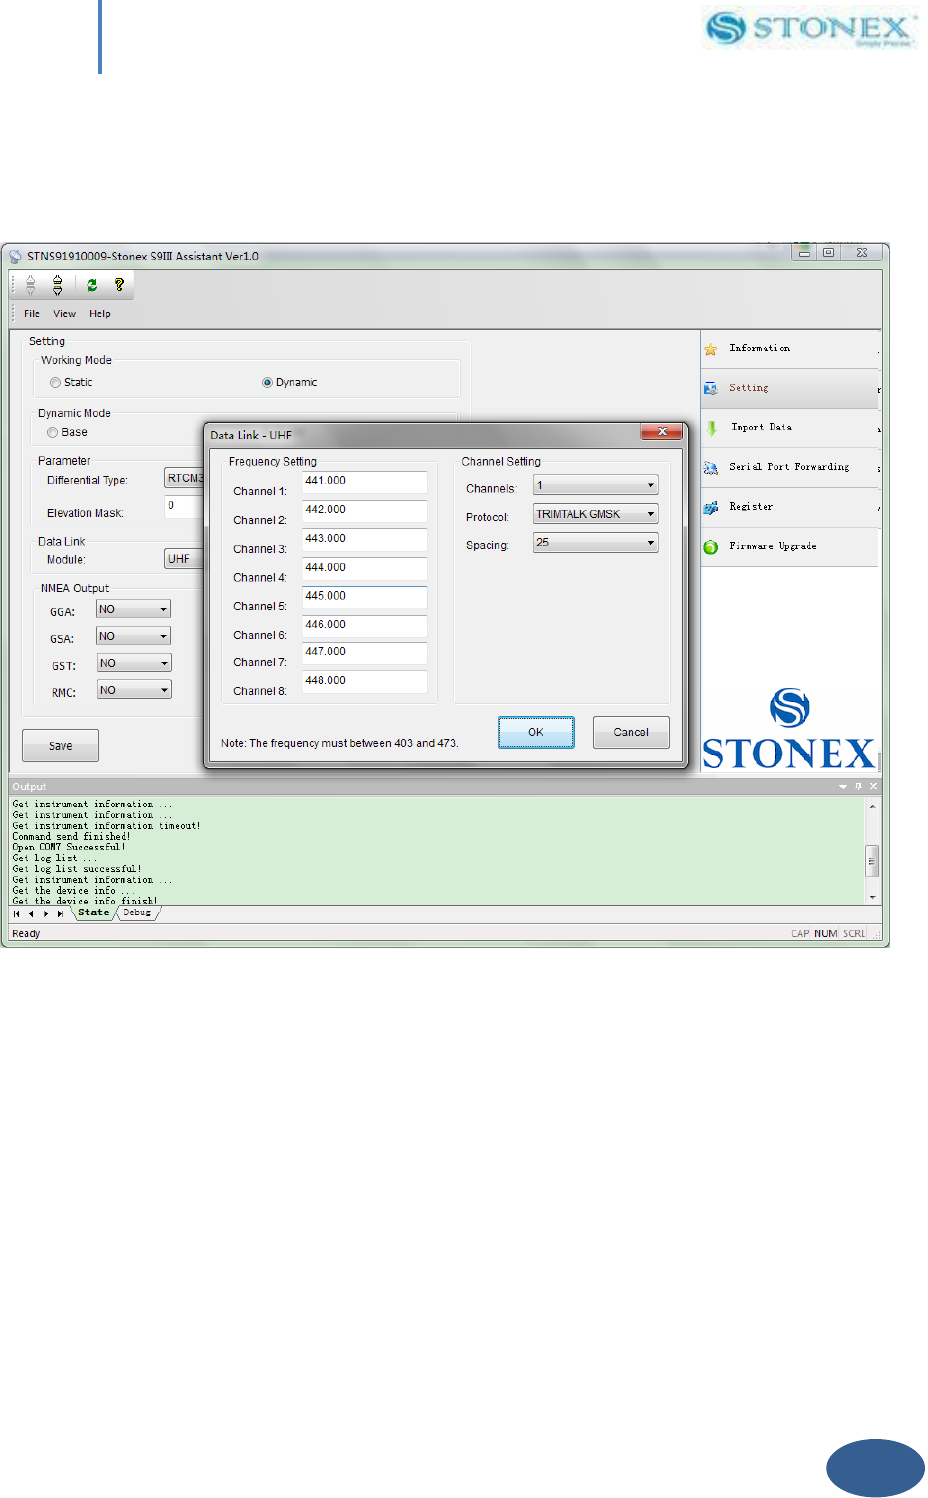Viewport: 928px width, 1498px height.
Task: Switch to the State output tab
Action: [x=94, y=913]
